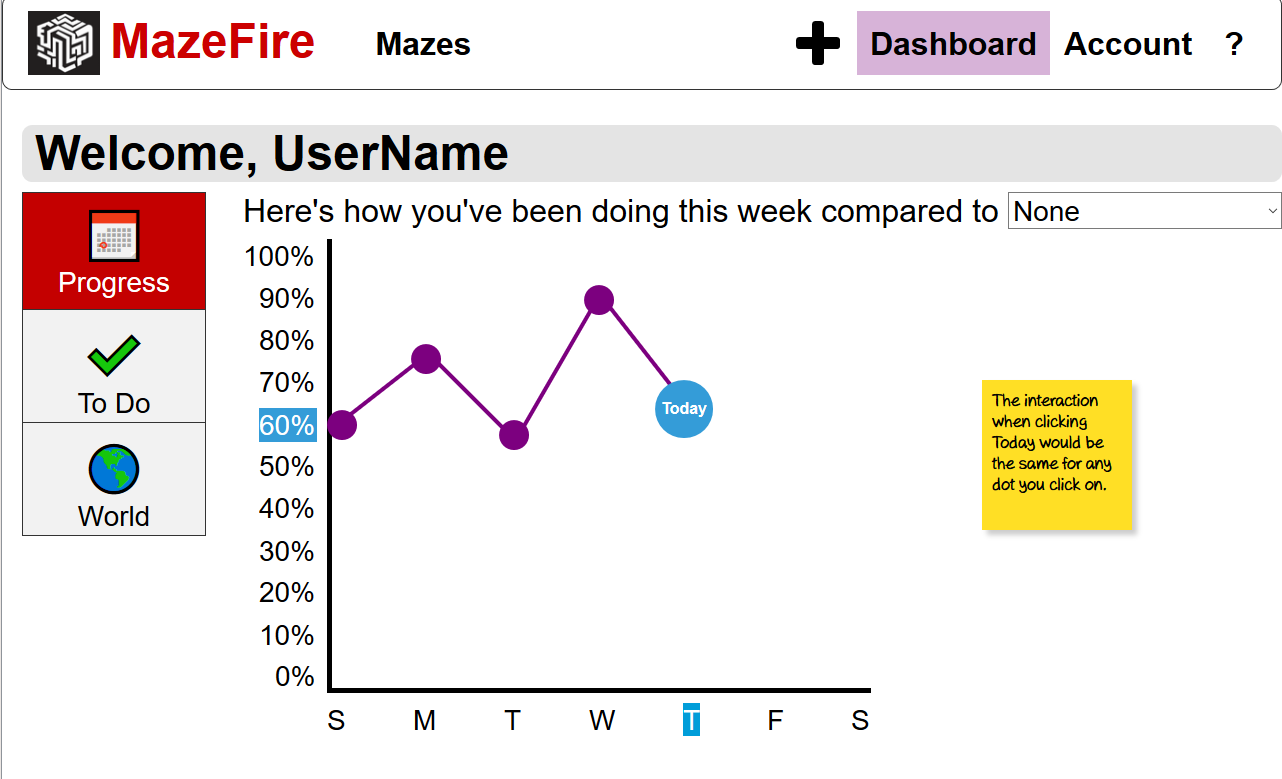Select Tuesday's purple data dot

pos(514,435)
